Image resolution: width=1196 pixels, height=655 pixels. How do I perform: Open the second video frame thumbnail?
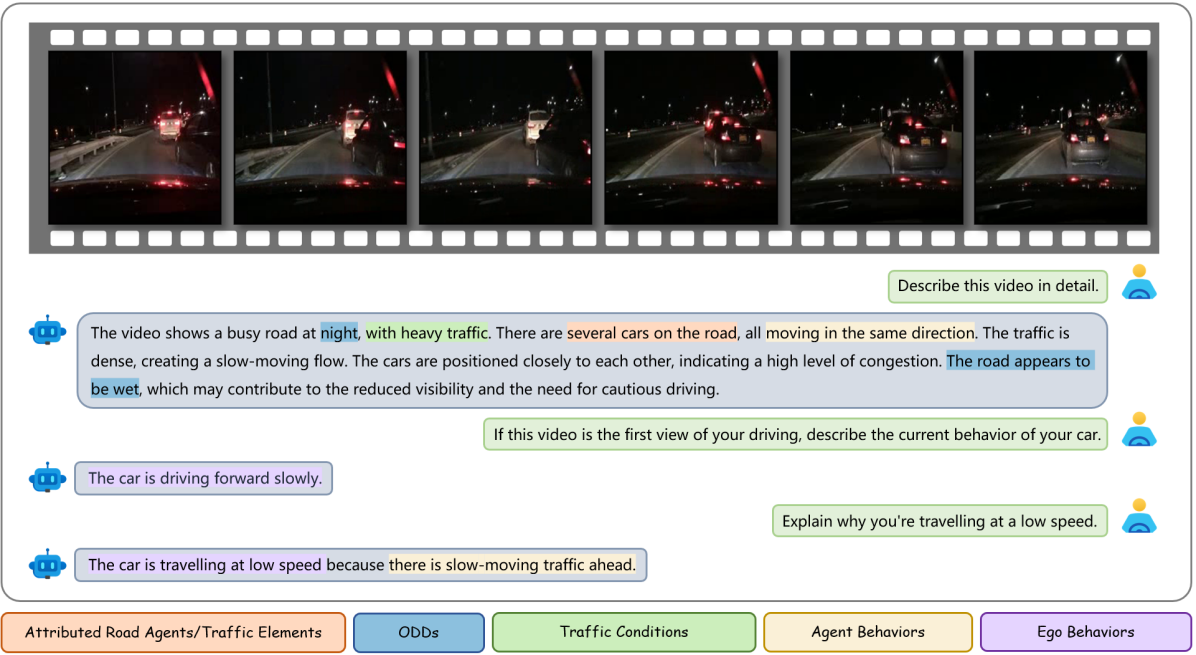click(320, 137)
